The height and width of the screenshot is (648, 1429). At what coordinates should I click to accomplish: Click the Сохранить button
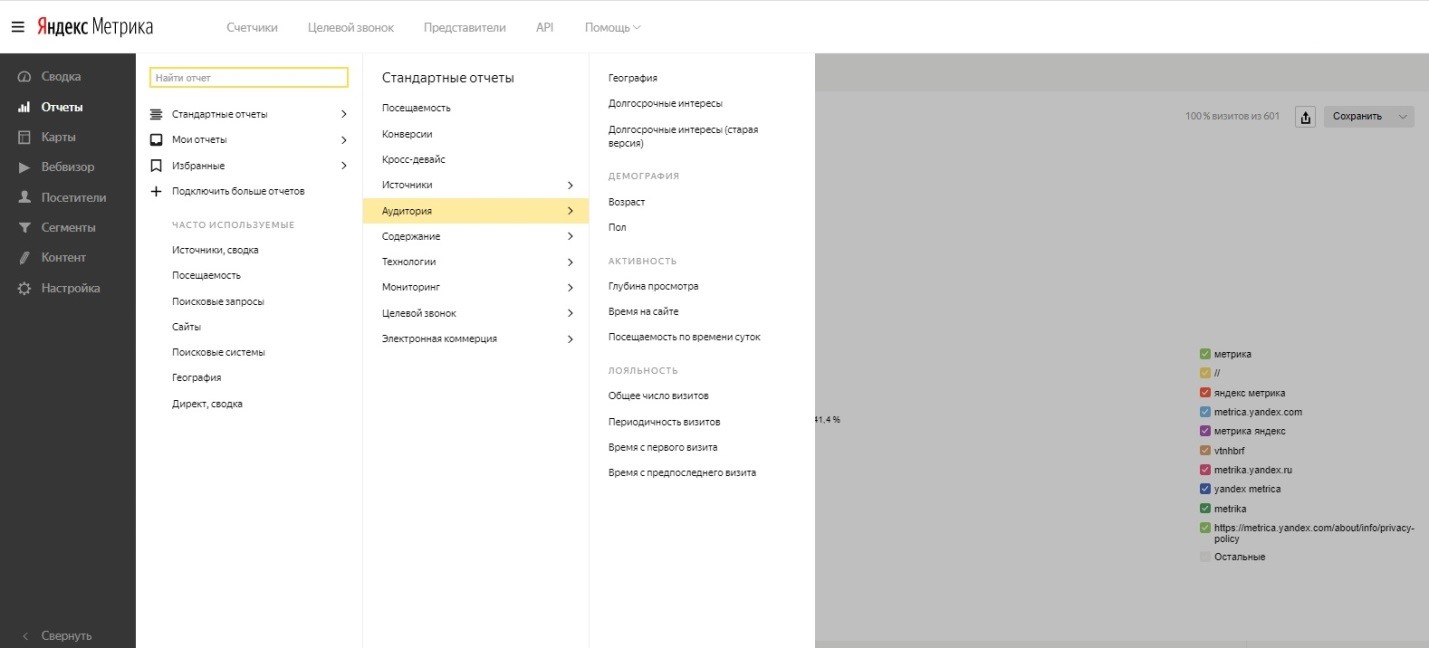coord(1357,117)
